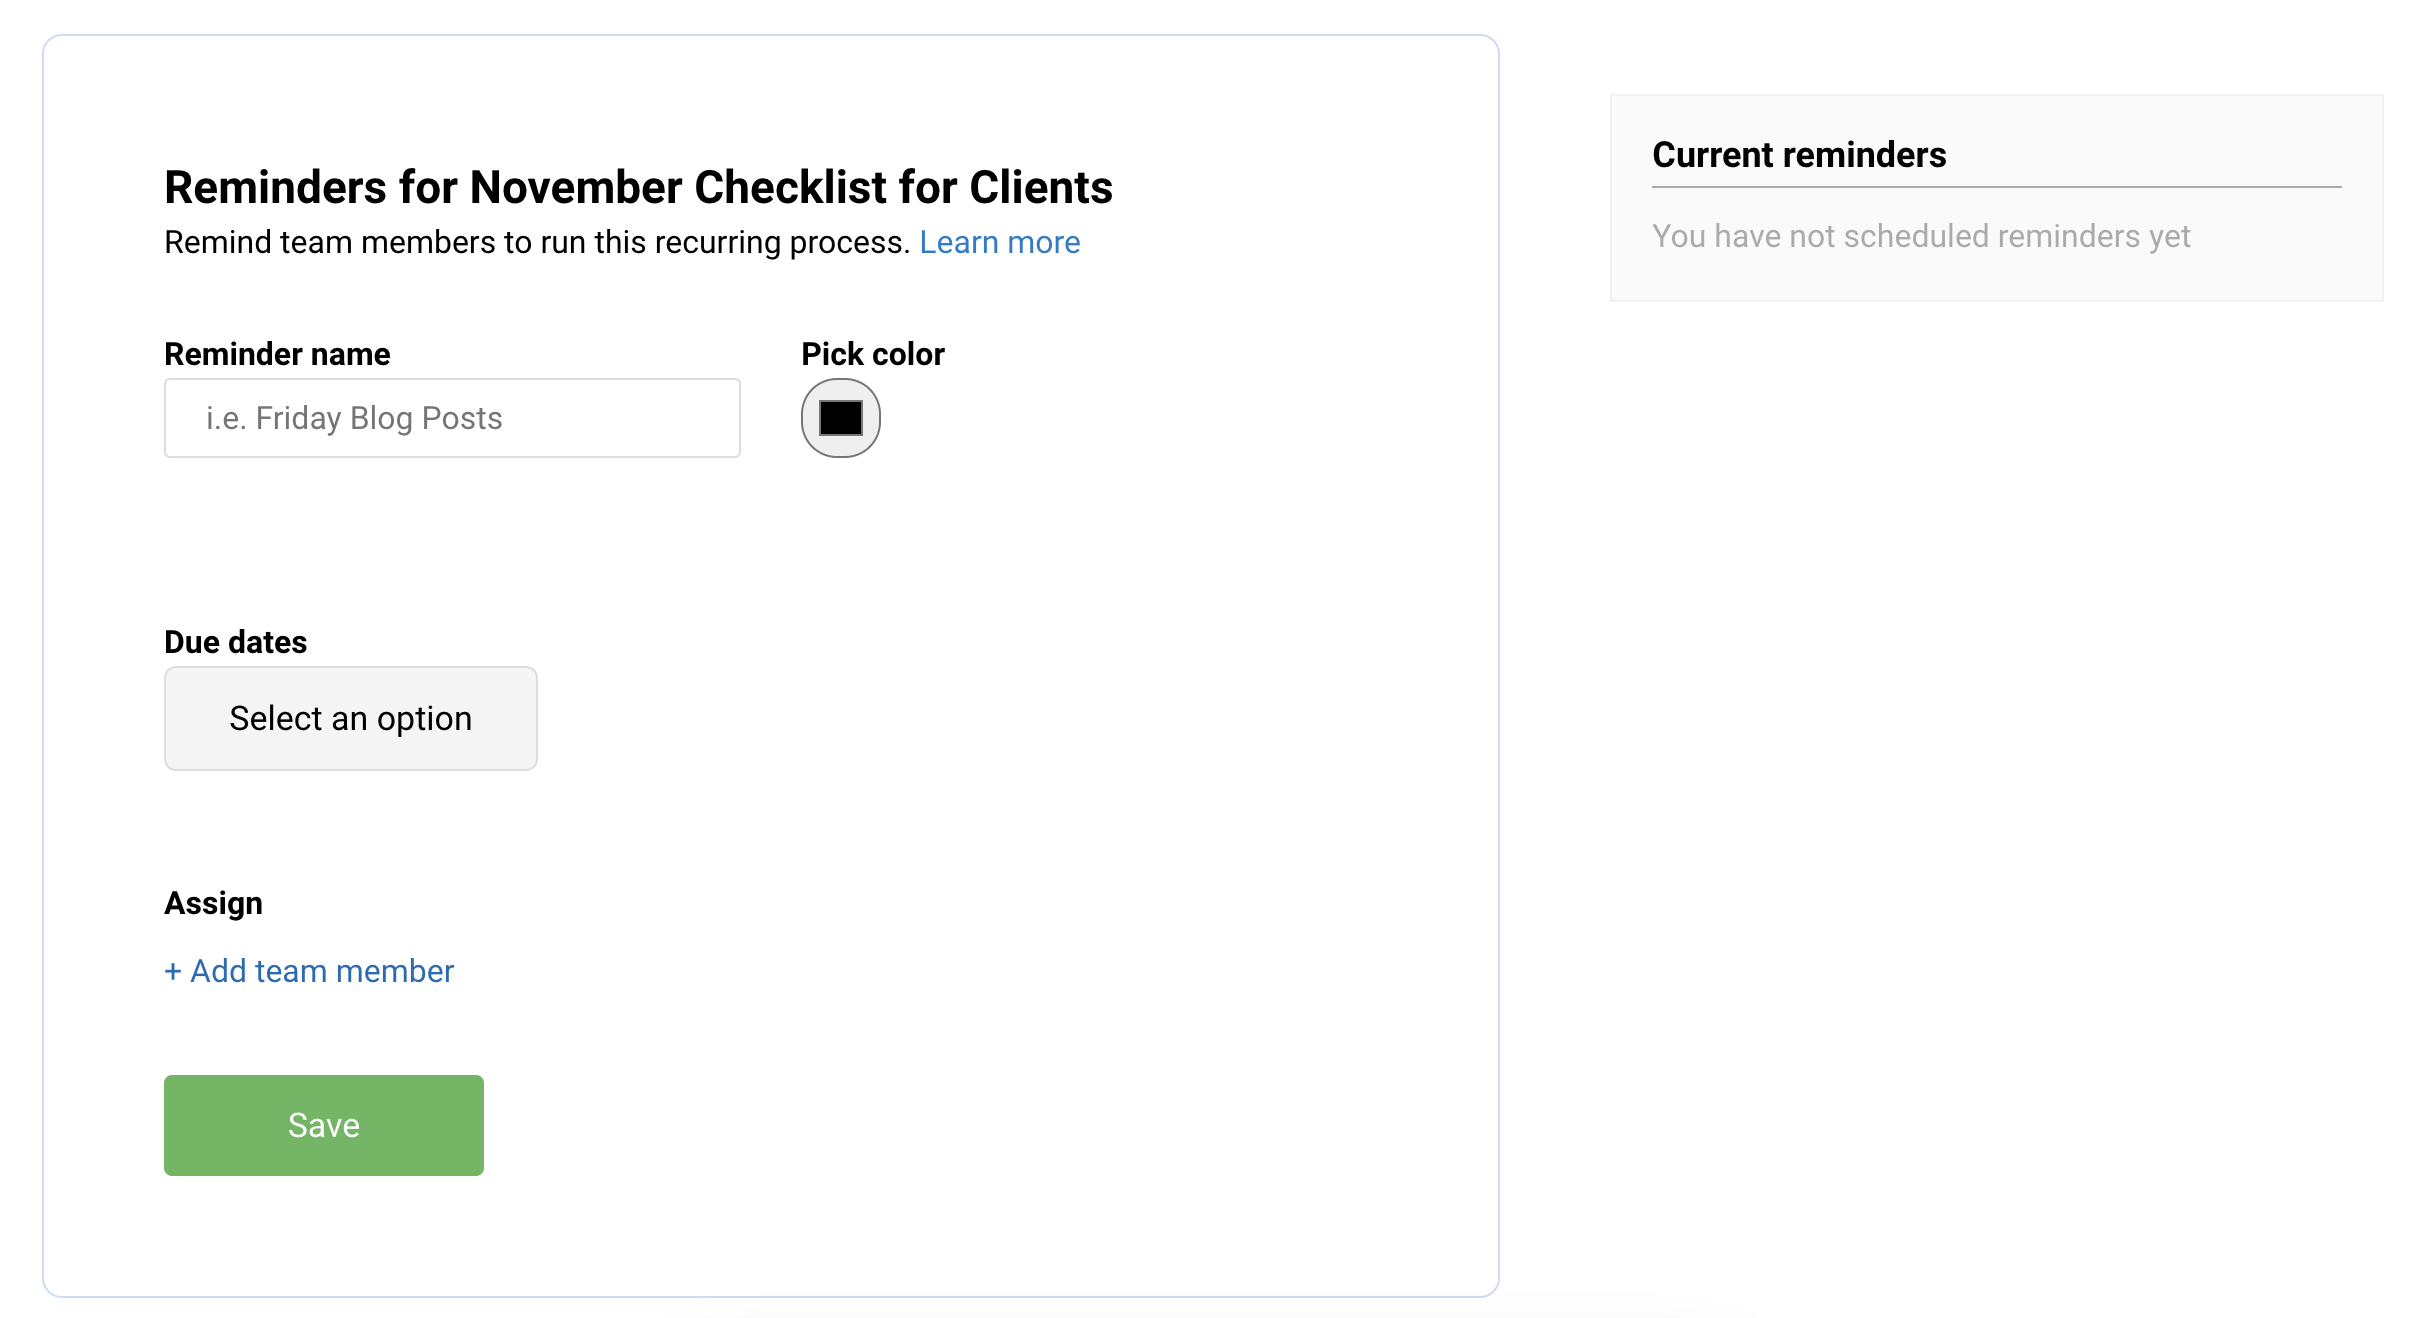Select the Current reminders heading

[x=1799, y=155]
